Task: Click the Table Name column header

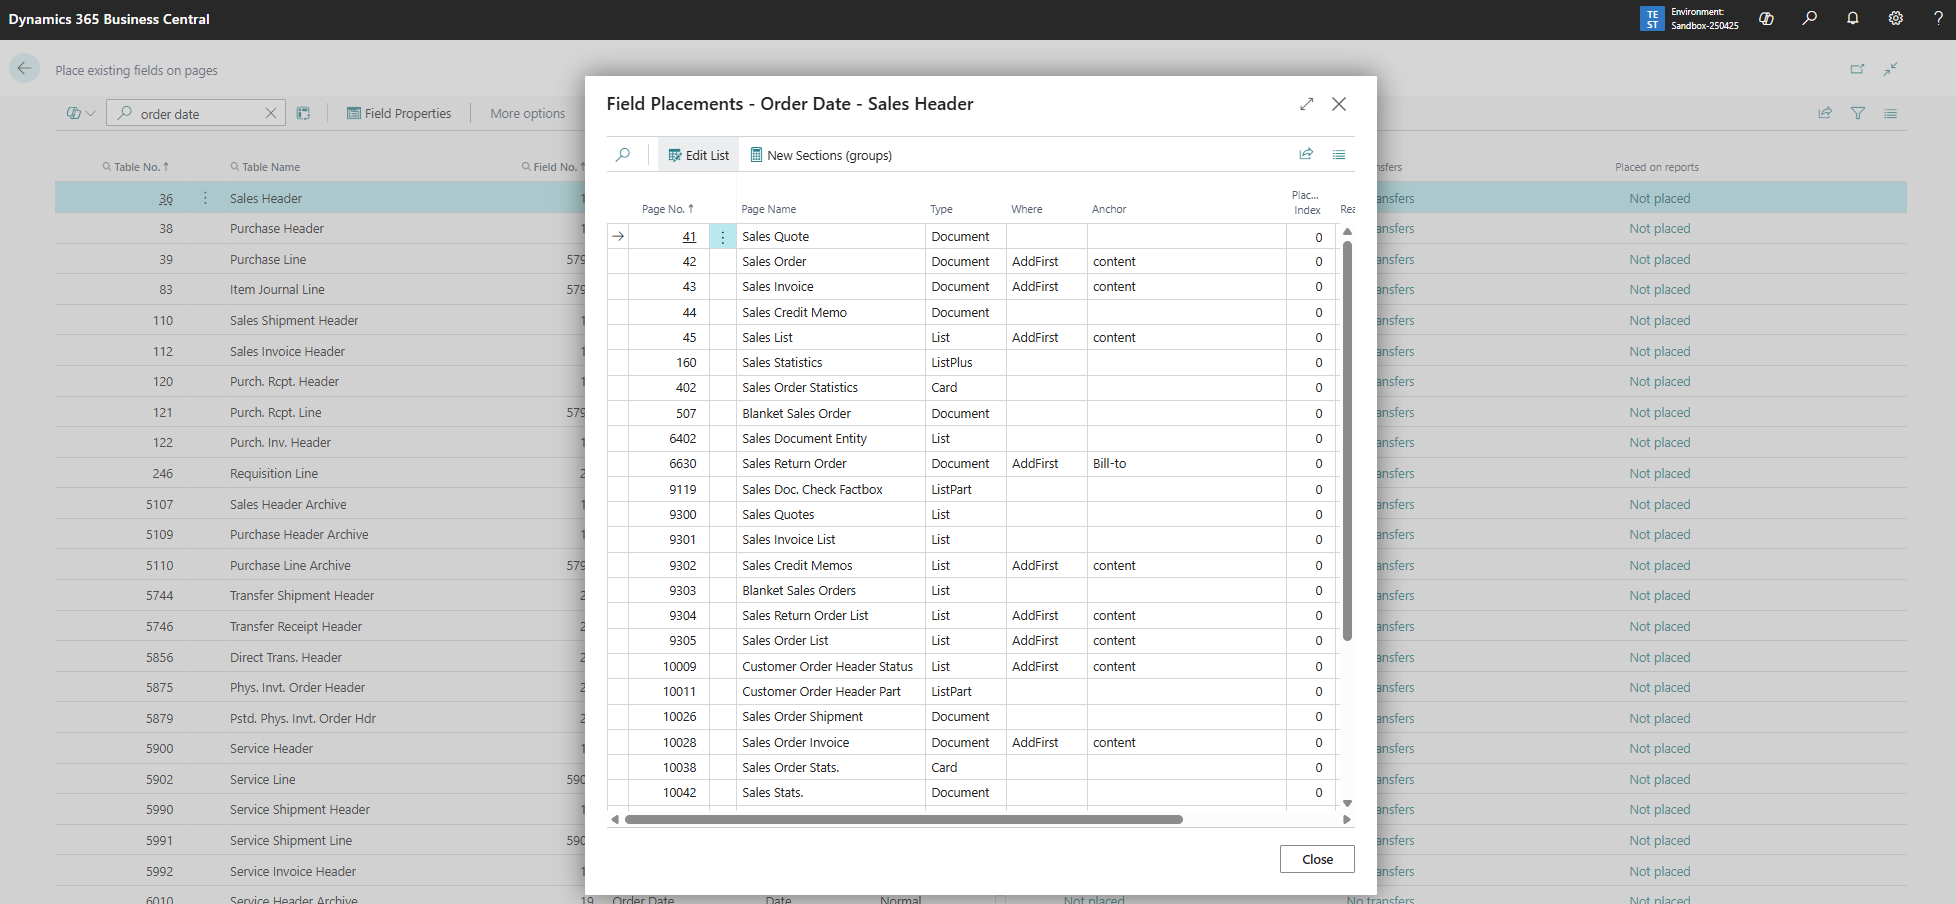Action: pos(265,167)
